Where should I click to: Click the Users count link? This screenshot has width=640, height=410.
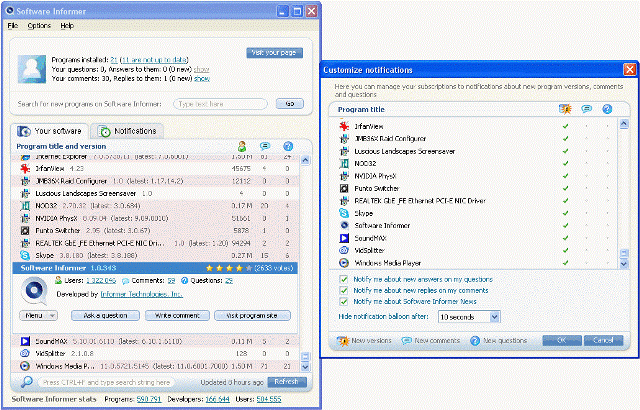pos(101,281)
